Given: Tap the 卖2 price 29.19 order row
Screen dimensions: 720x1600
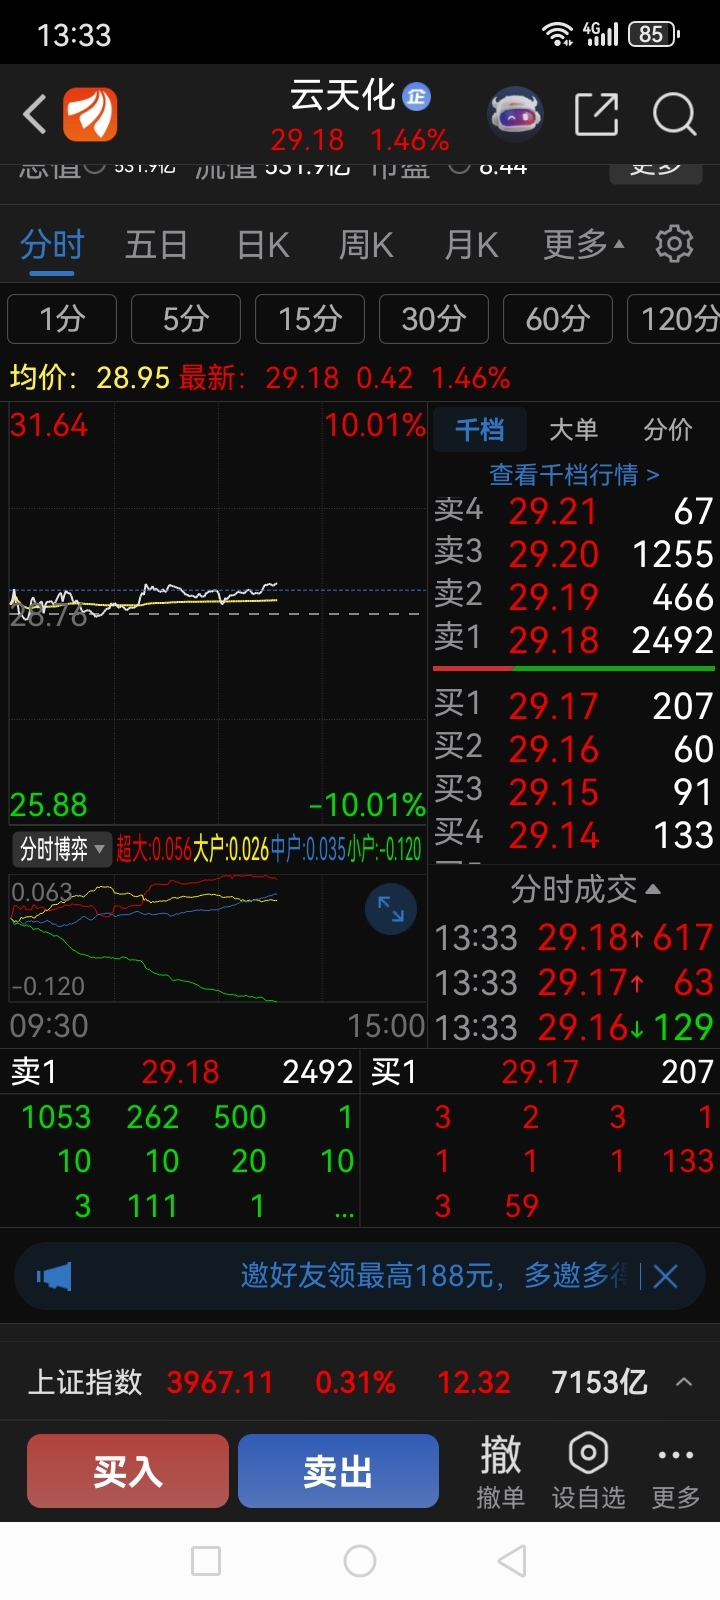Looking at the screenshot, I should tap(574, 597).
